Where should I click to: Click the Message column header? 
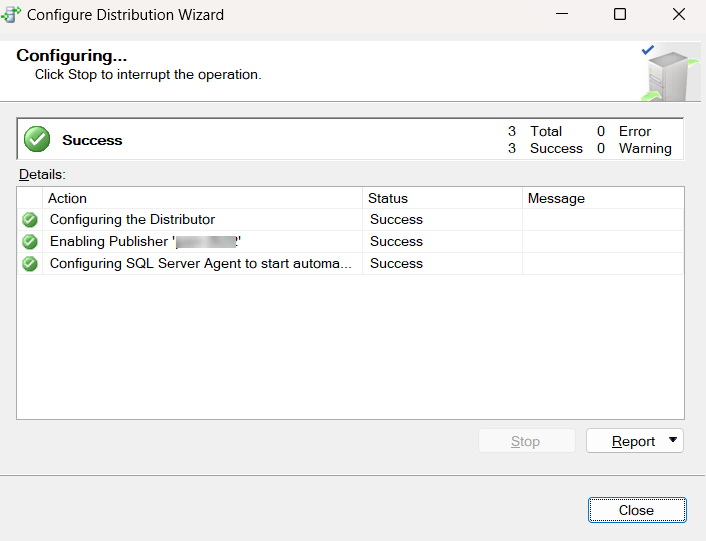click(600, 198)
